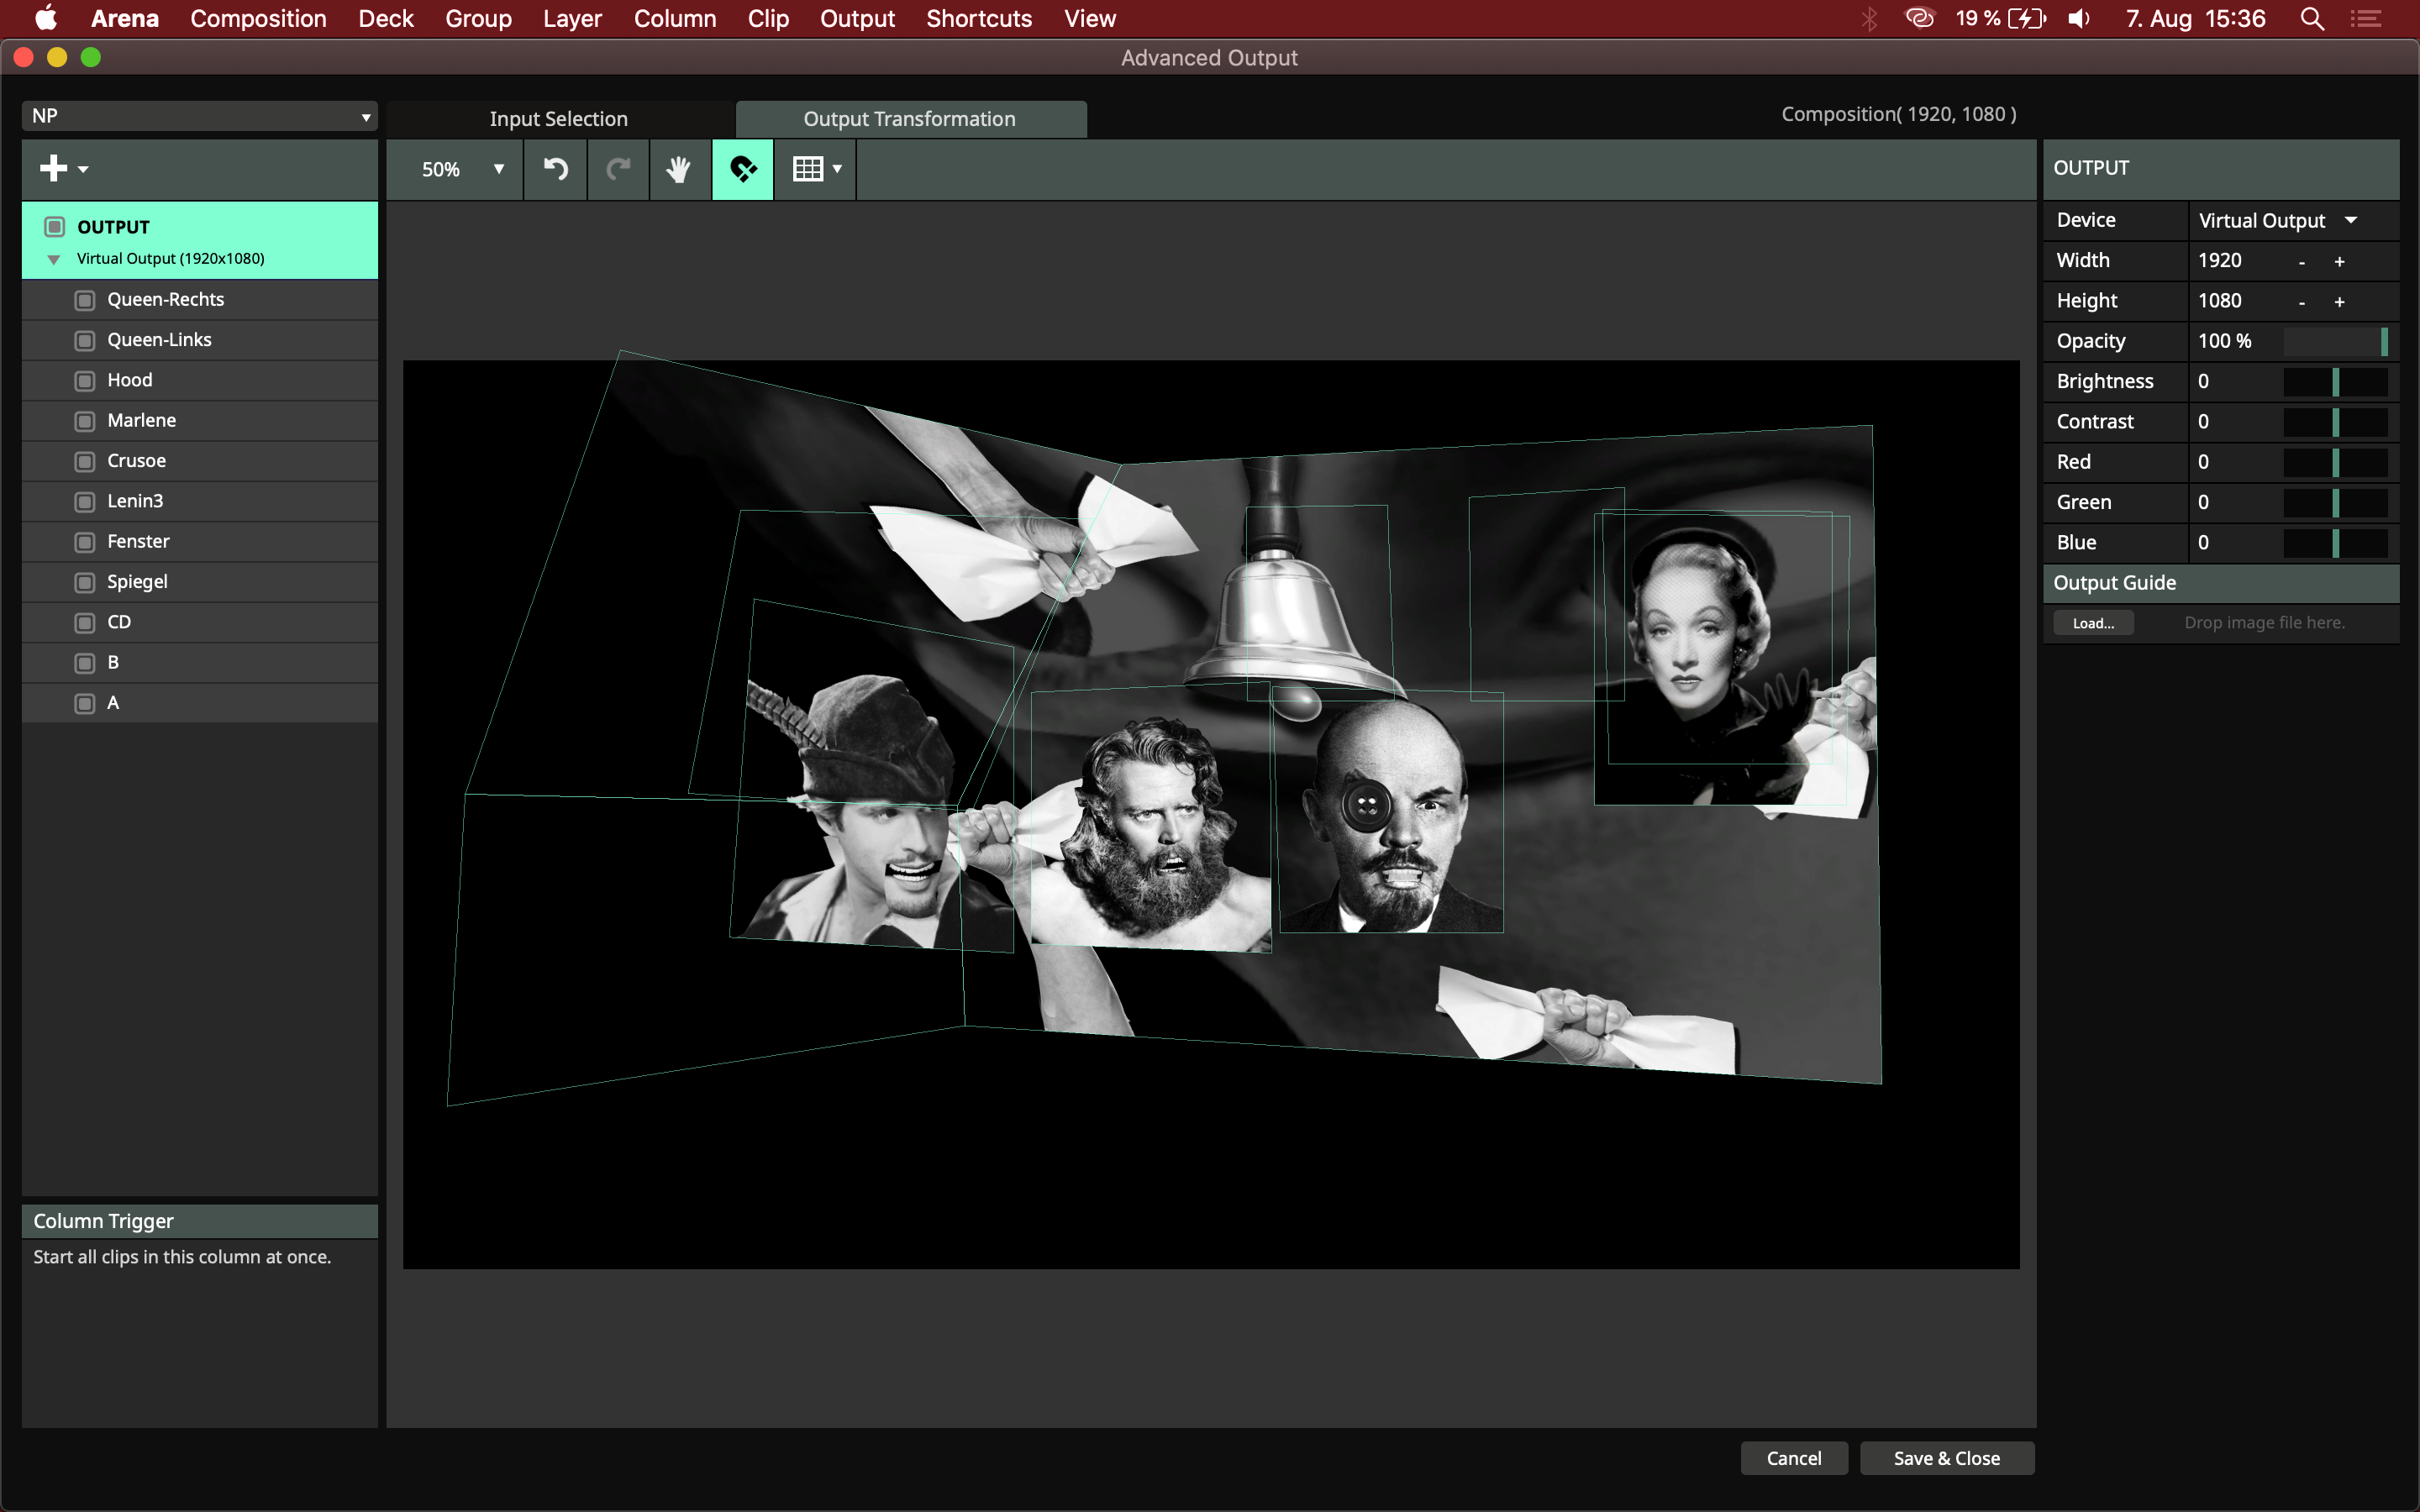Viewport: 2420px width, 1512px height.
Task: Click the Contrast slider
Action: (2336, 422)
